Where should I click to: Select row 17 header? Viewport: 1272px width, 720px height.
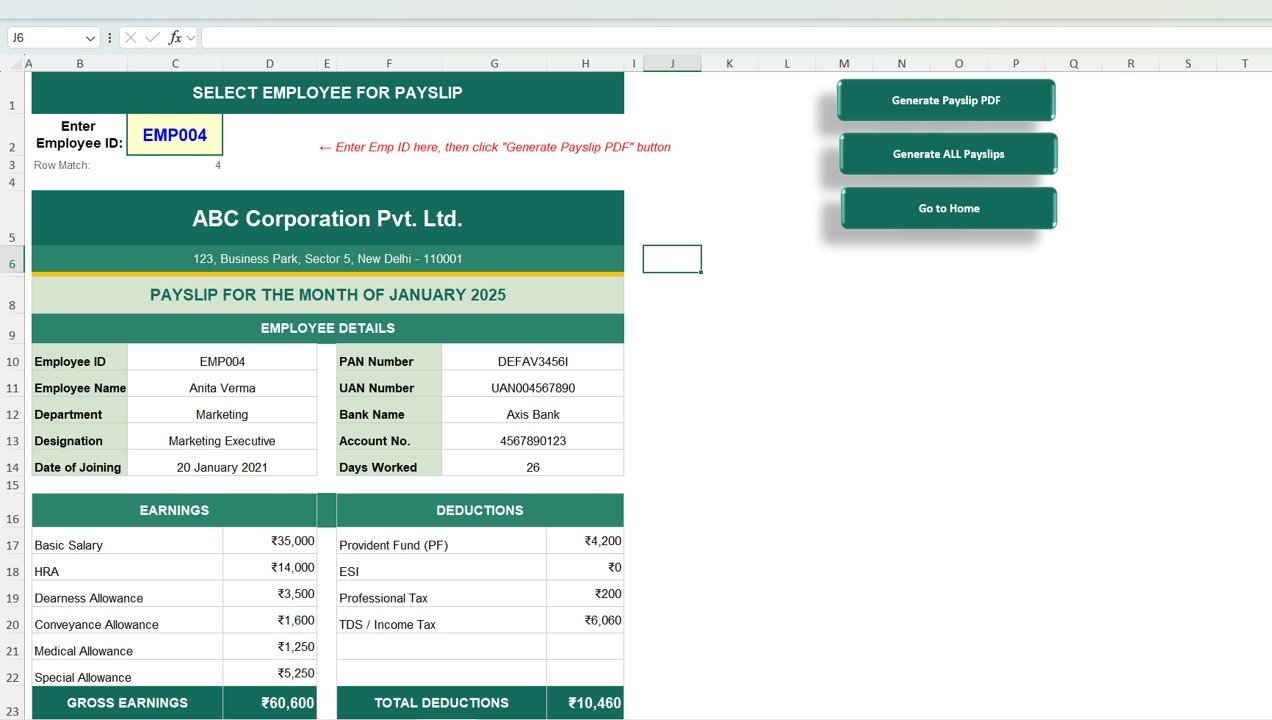13,545
